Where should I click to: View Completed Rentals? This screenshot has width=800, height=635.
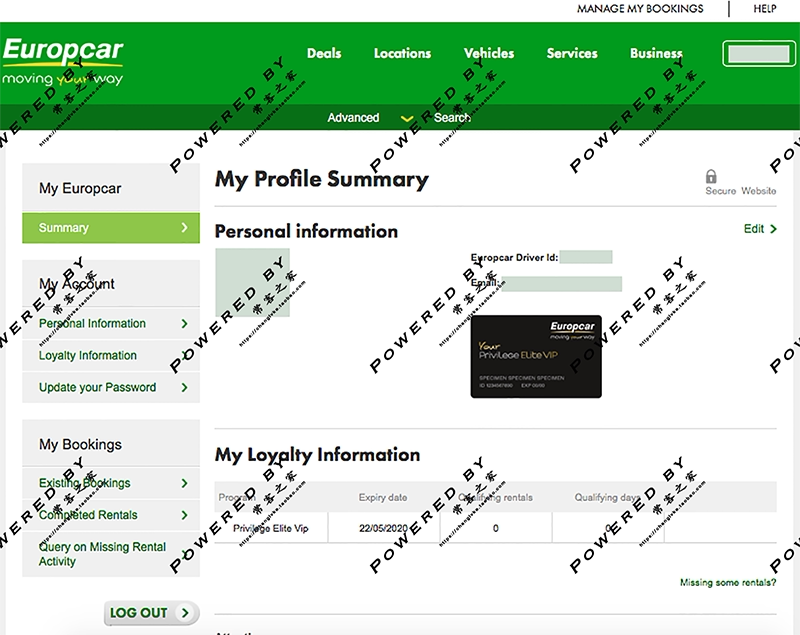(111, 515)
